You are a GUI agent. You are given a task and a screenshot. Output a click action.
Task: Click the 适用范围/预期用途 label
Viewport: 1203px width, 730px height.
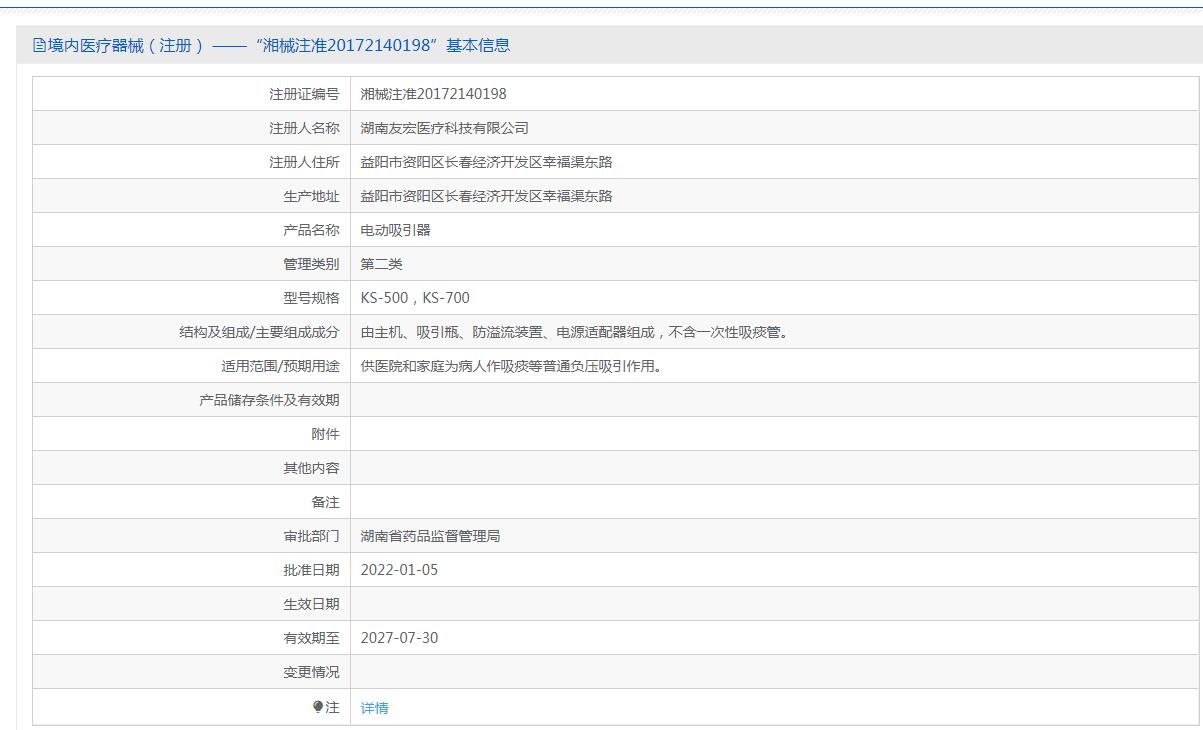pyautogui.click(x=280, y=366)
